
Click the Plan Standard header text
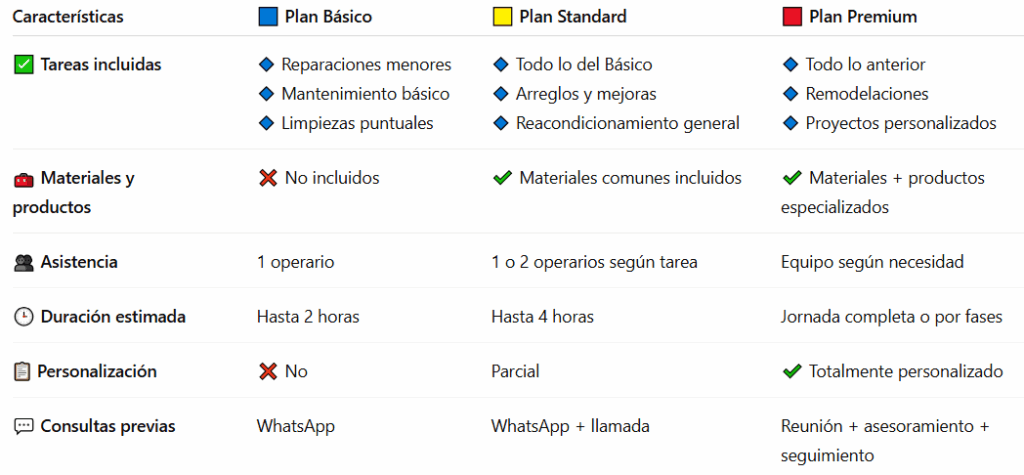point(573,17)
